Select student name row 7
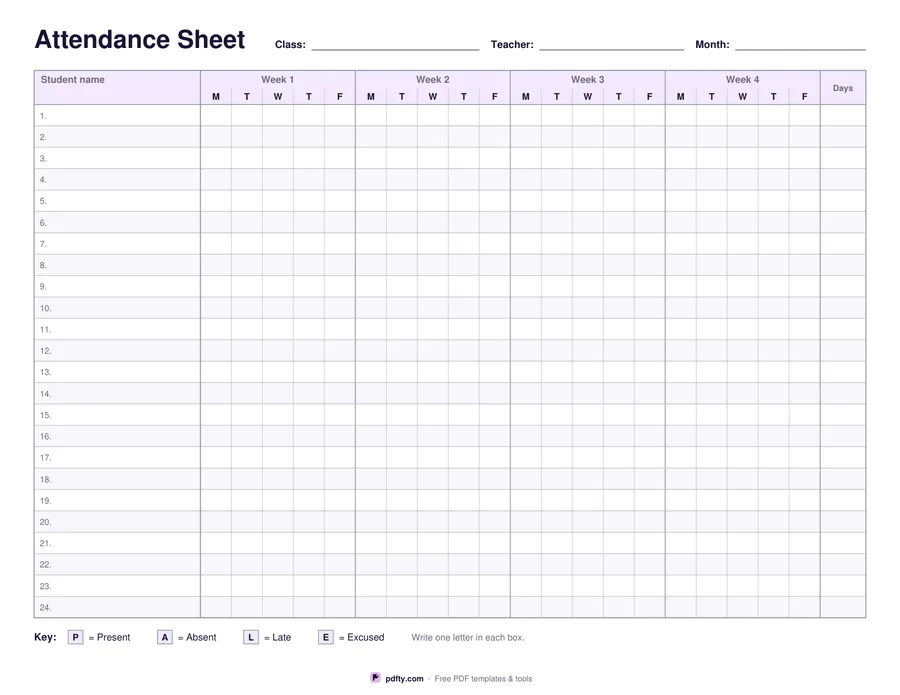900x695 pixels. pos(117,244)
